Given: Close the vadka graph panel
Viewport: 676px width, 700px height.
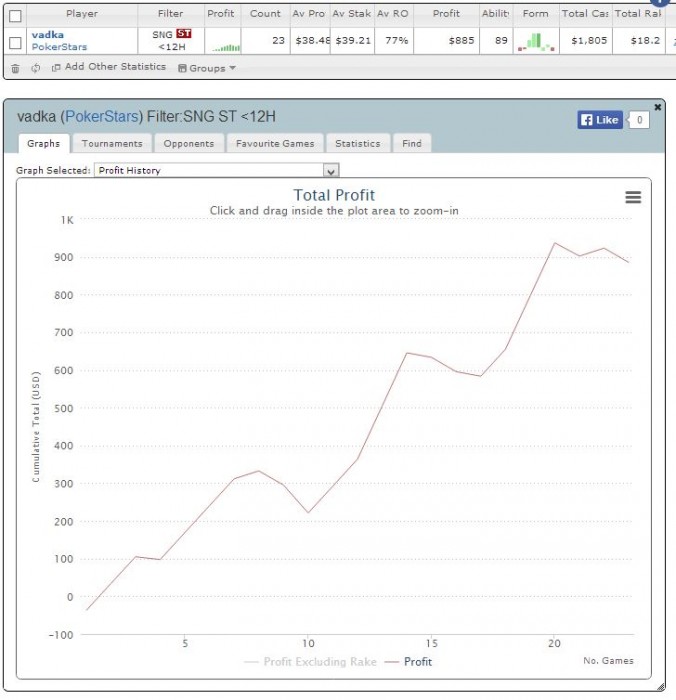Looking at the screenshot, I should (658, 107).
